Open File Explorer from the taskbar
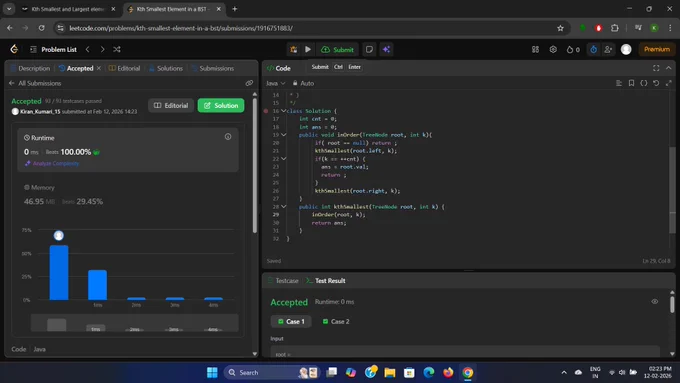The image size is (680, 383). point(390,372)
